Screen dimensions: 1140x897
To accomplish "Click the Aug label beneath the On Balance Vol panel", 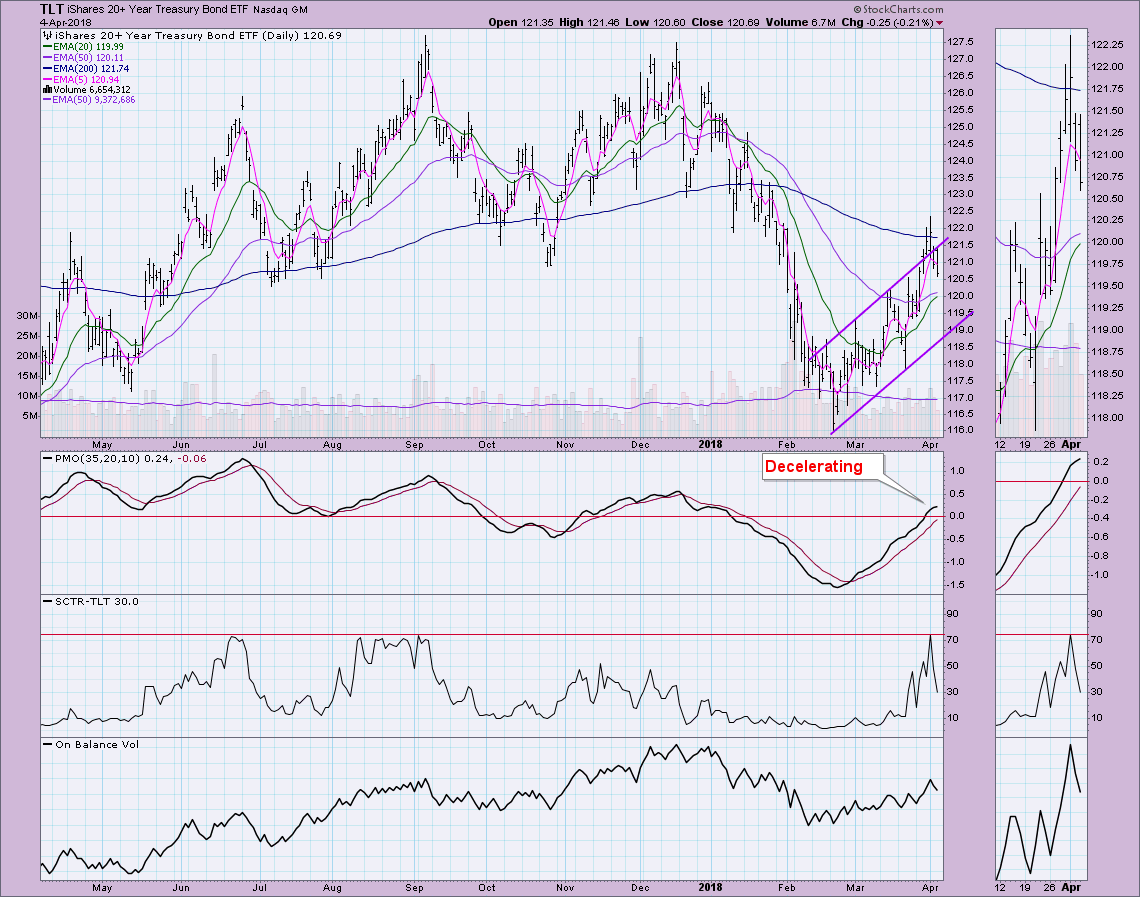I will [332, 888].
